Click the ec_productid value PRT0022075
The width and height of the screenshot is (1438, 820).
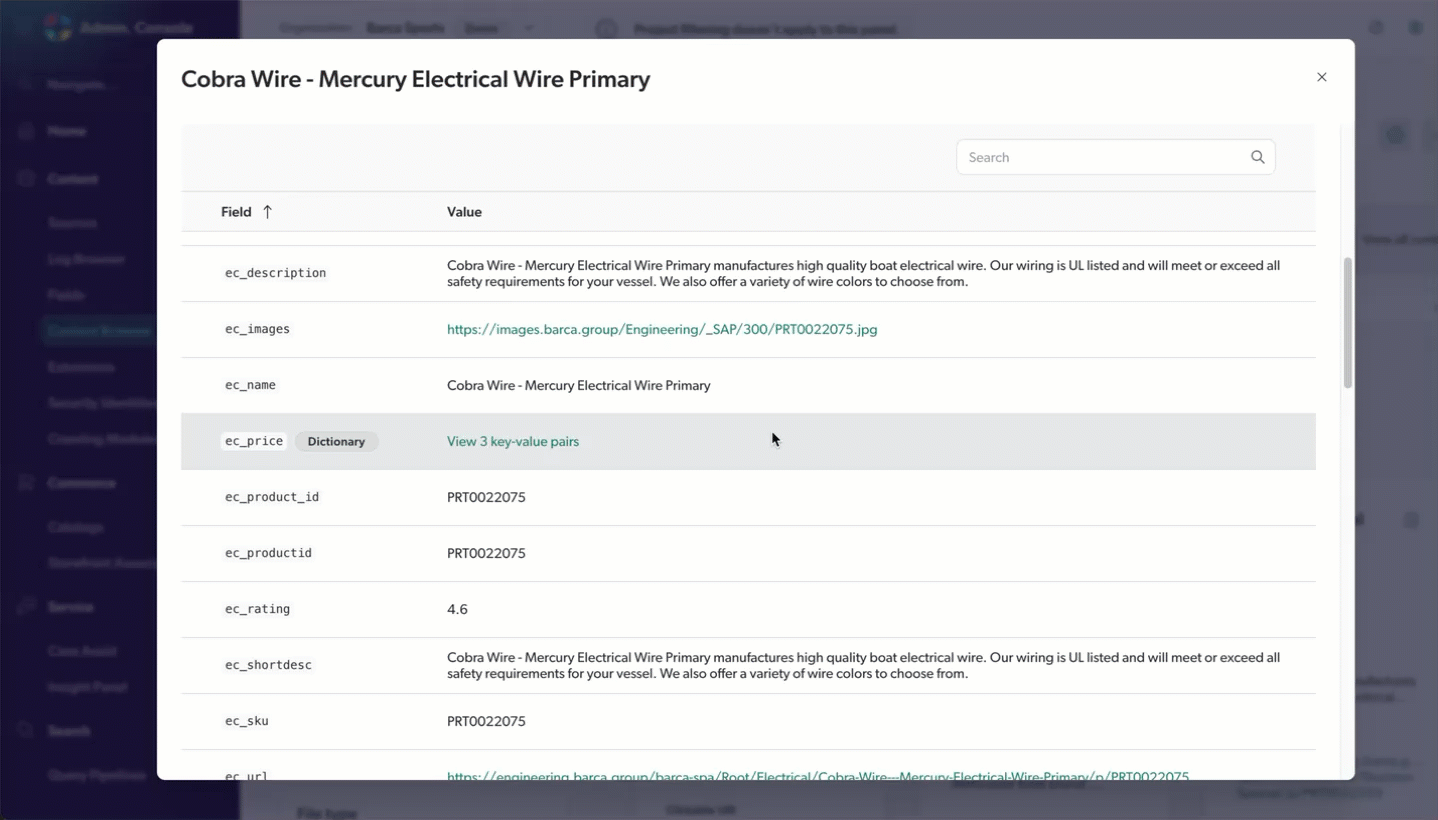click(486, 553)
